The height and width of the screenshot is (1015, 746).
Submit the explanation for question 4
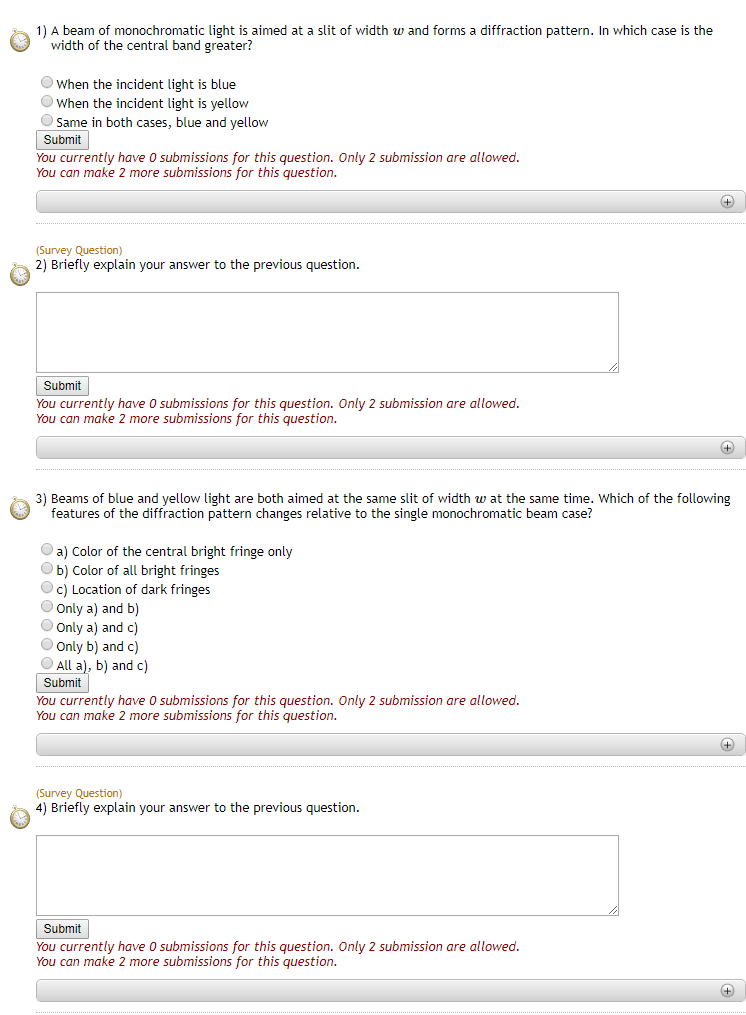[x=62, y=929]
